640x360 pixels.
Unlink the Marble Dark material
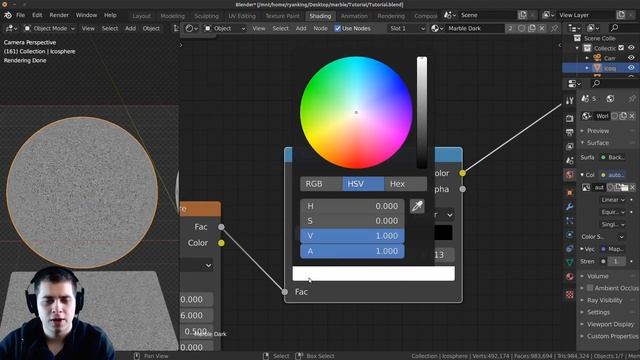[542, 28]
